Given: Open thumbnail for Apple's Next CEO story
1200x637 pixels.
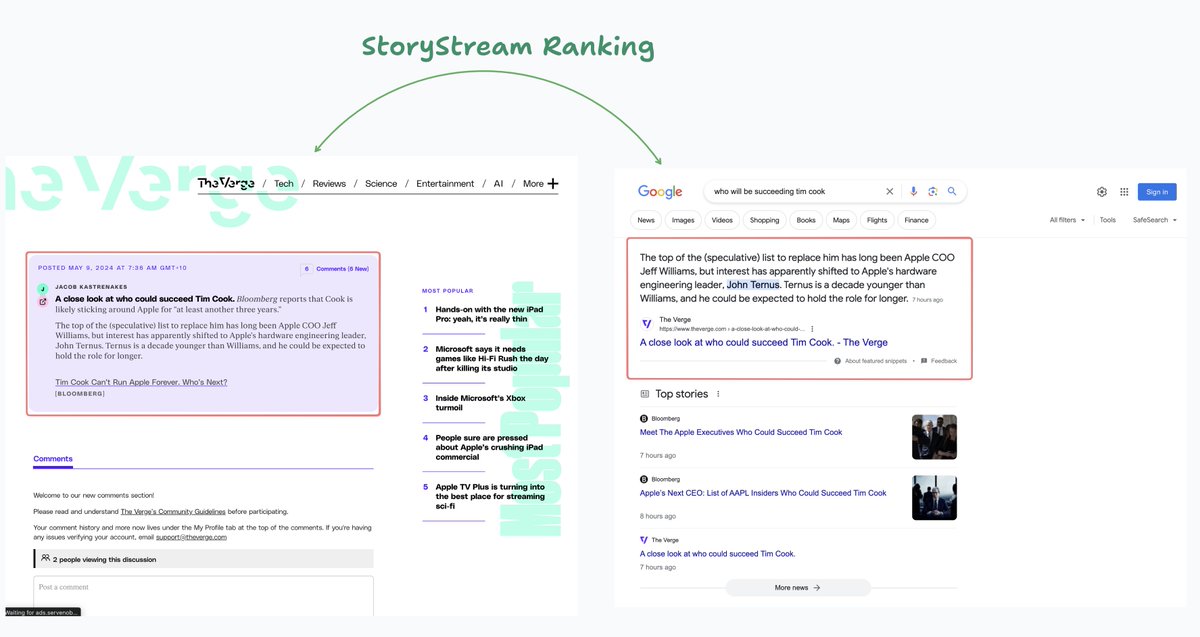Looking at the screenshot, I should [x=934, y=498].
